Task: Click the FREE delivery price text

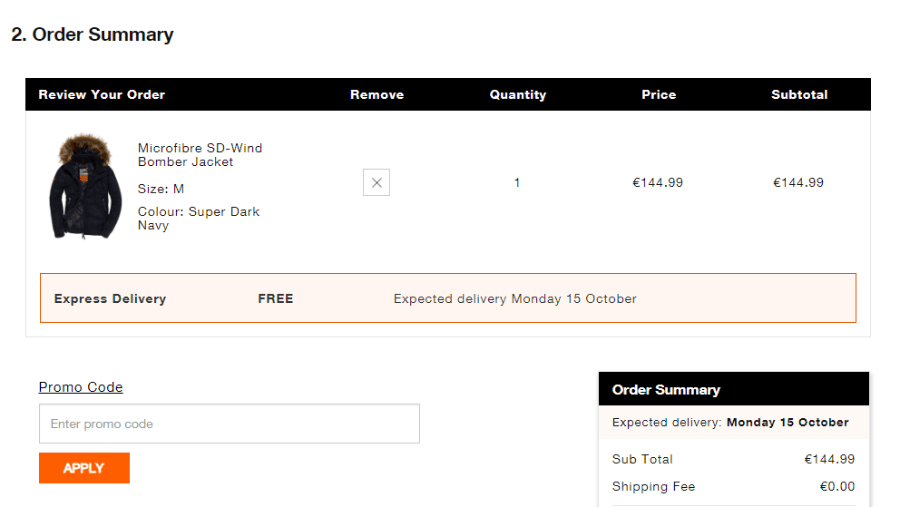Action: (x=275, y=299)
